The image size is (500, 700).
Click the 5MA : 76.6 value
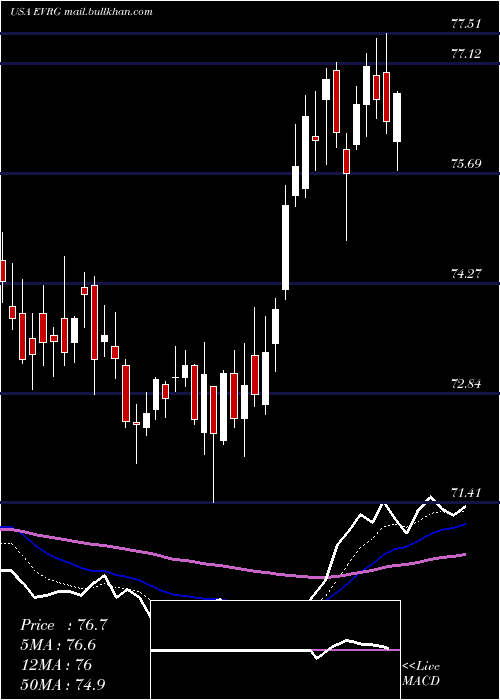coord(58,645)
